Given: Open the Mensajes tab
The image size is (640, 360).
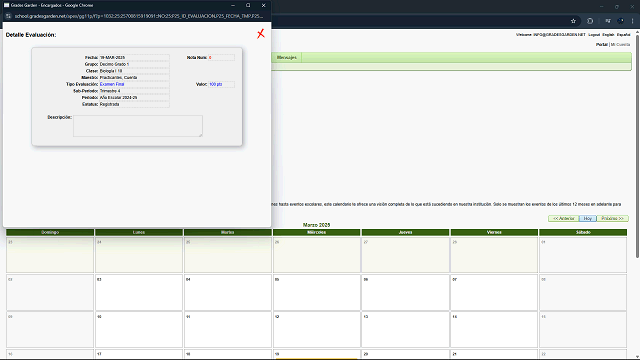Looking at the screenshot, I should pos(287,58).
